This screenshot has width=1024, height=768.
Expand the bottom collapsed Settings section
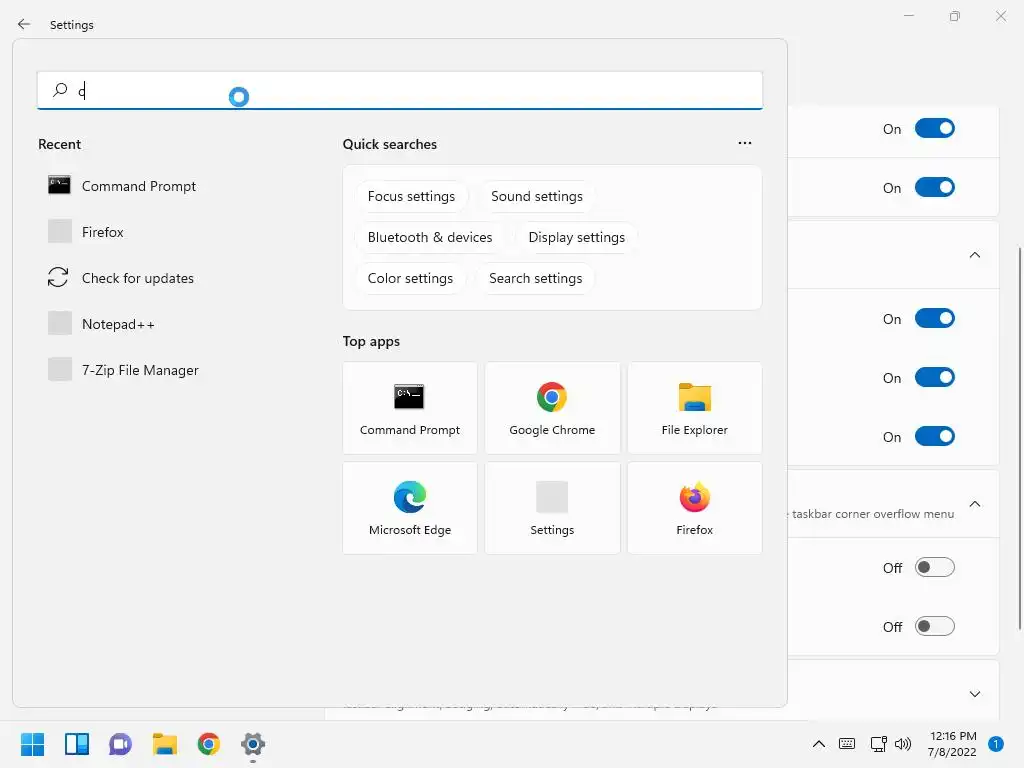pyautogui.click(x=974, y=694)
